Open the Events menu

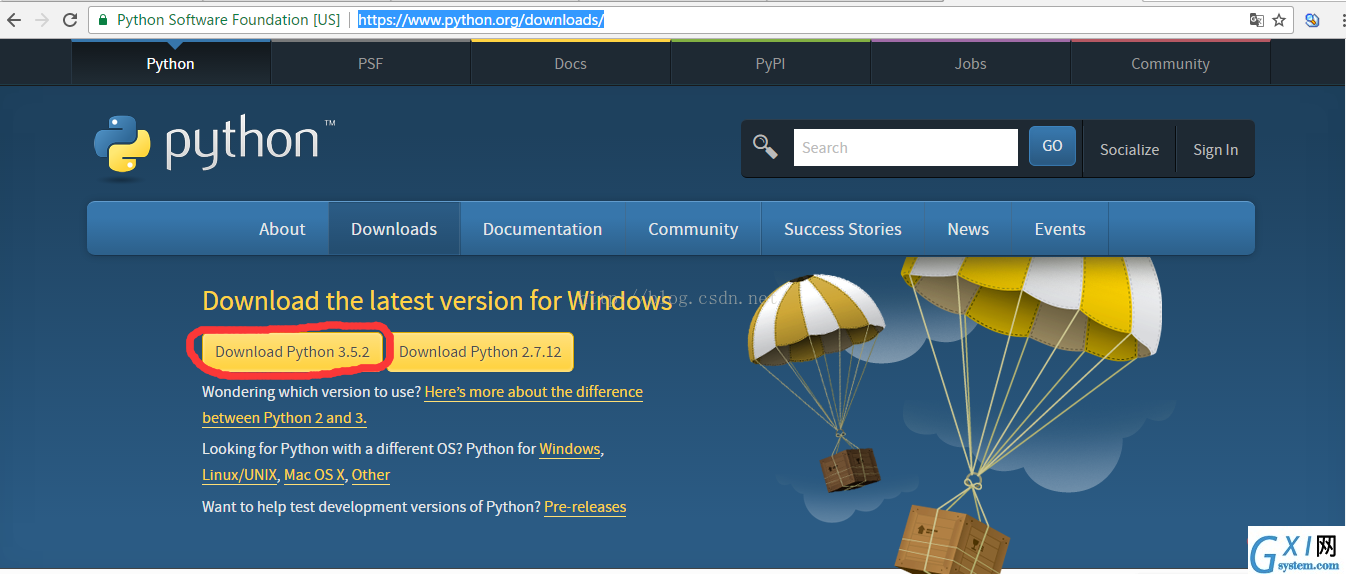pos(1060,229)
